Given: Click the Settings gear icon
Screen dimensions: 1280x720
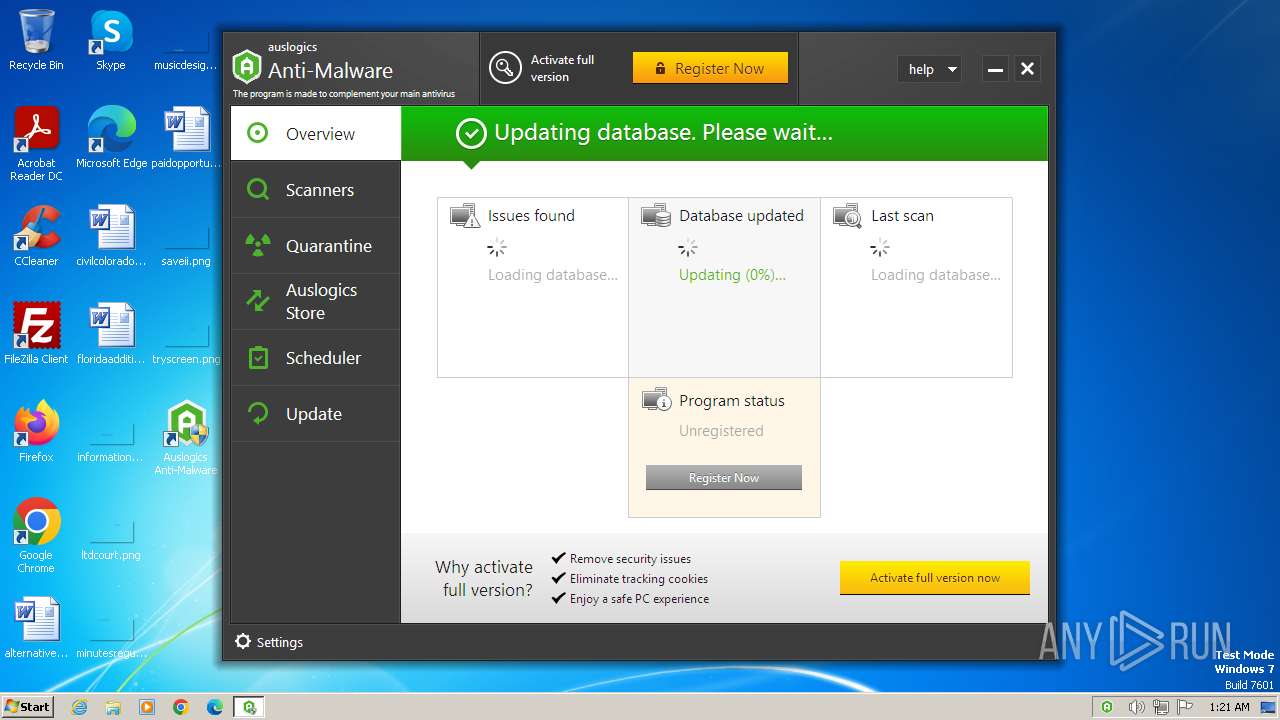Looking at the screenshot, I should 243,642.
